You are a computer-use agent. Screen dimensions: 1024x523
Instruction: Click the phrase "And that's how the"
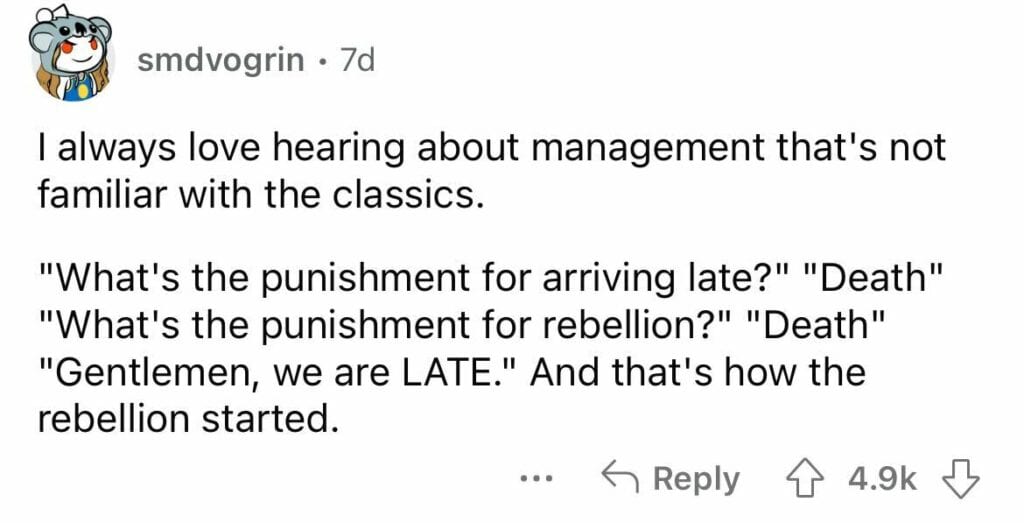click(698, 372)
